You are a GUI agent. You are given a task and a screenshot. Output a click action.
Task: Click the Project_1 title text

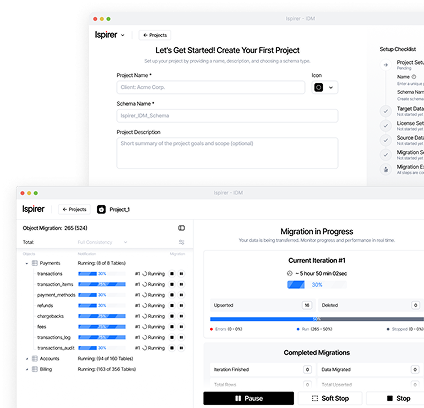click(x=119, y=209)
